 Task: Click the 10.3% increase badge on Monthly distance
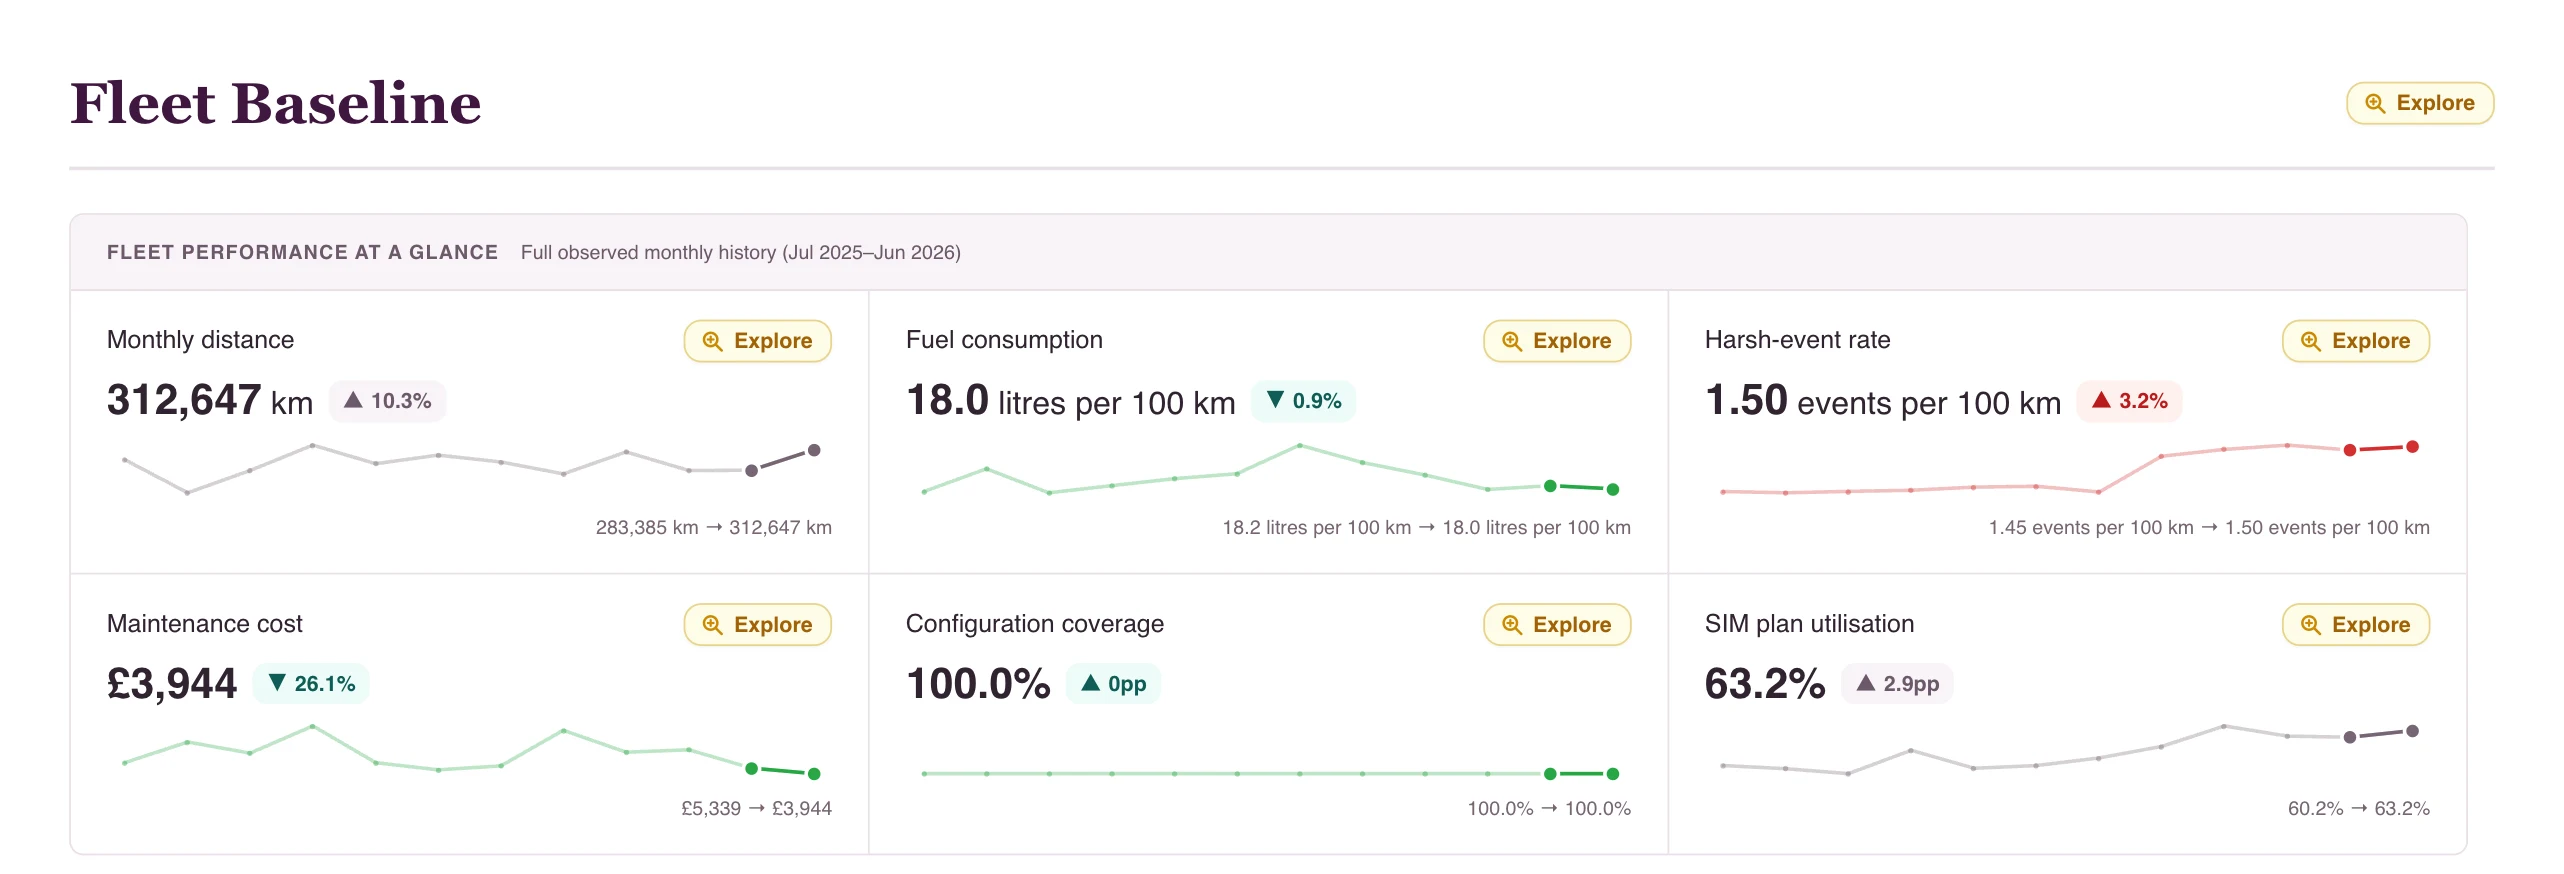point(387,401)
